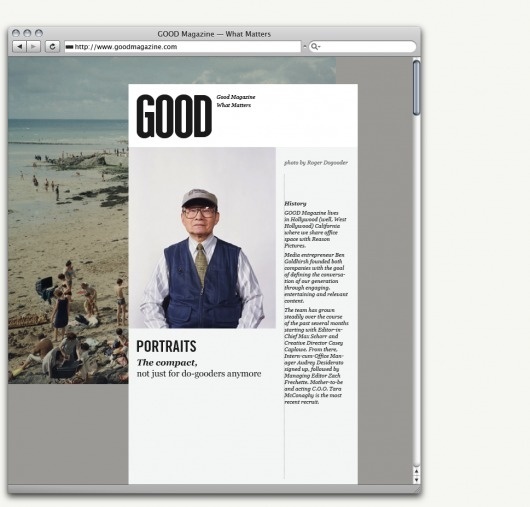Focus the address bar showing goodmagazine.com

pos(183,46)
